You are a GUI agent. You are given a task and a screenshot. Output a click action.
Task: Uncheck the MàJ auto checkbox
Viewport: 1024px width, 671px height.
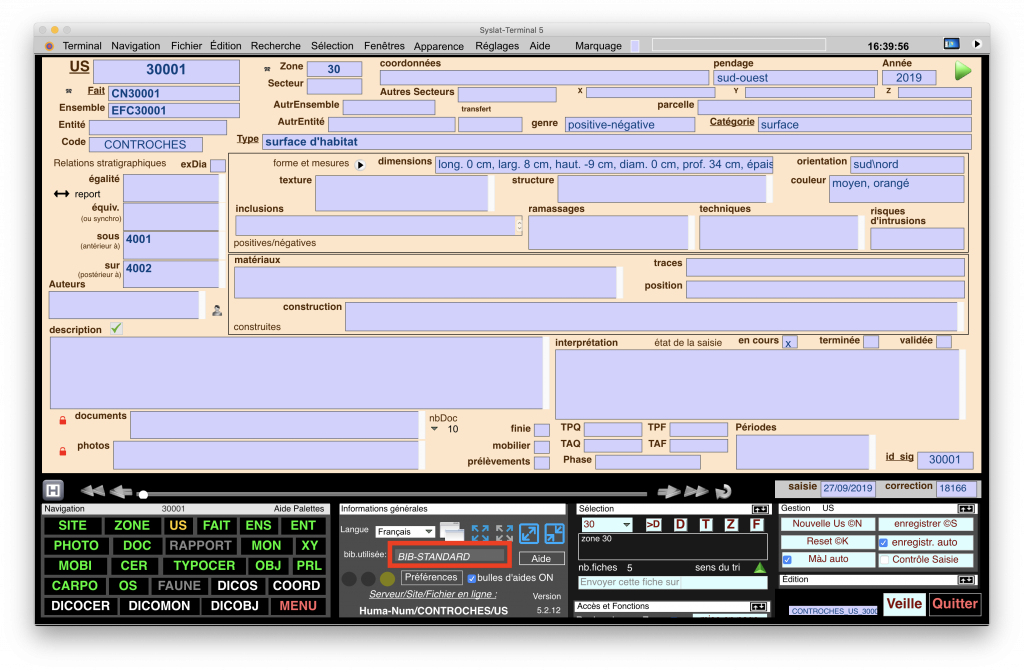[x=787, y=559]
